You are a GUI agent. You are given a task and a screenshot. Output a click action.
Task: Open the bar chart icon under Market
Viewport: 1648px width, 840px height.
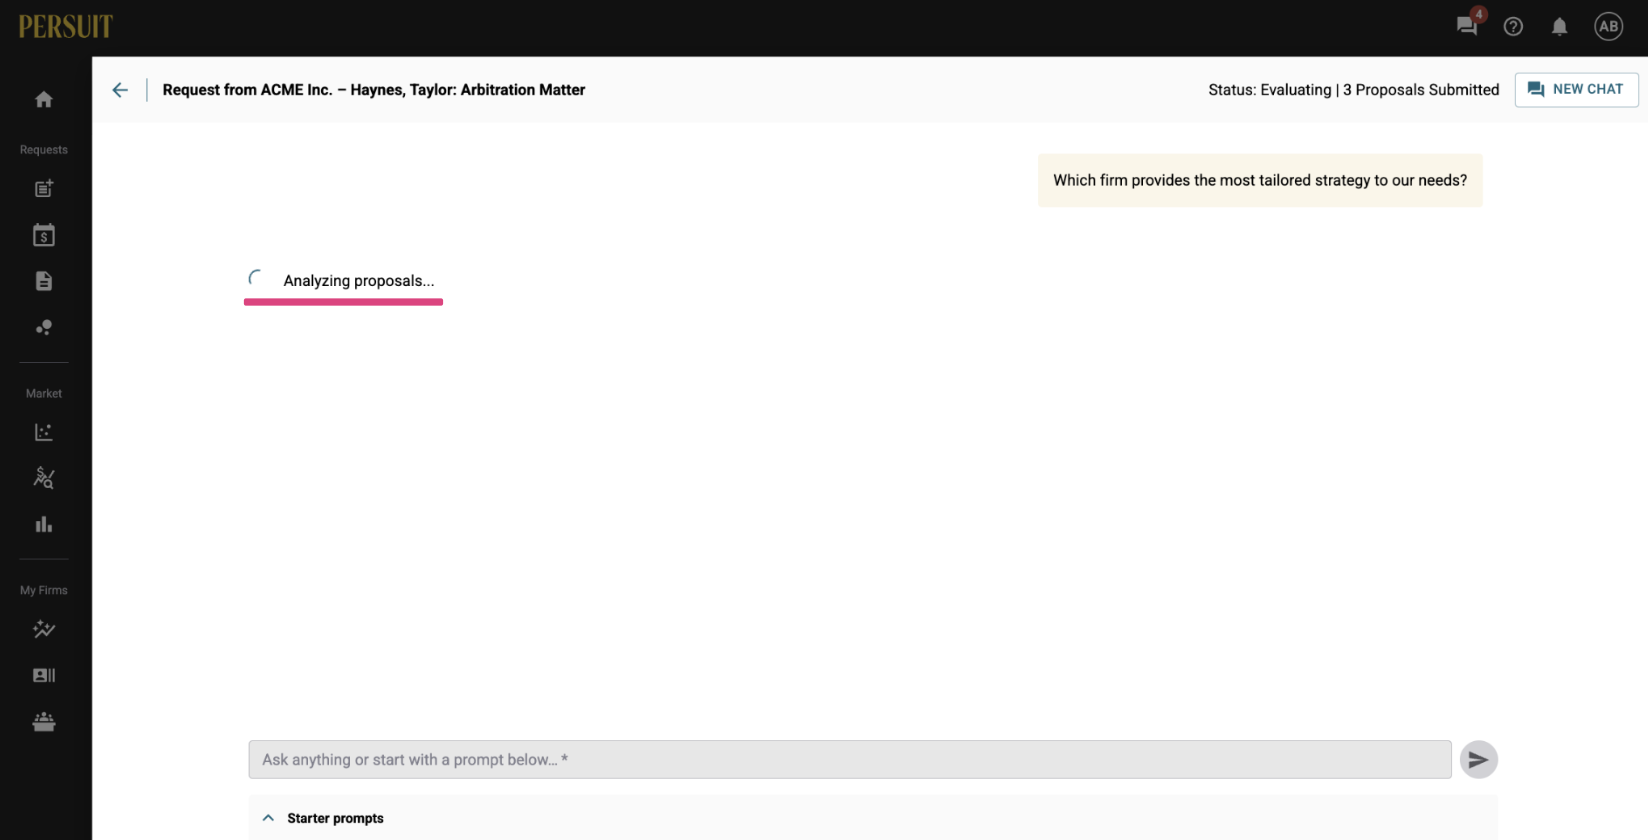[x=44, y=524]
